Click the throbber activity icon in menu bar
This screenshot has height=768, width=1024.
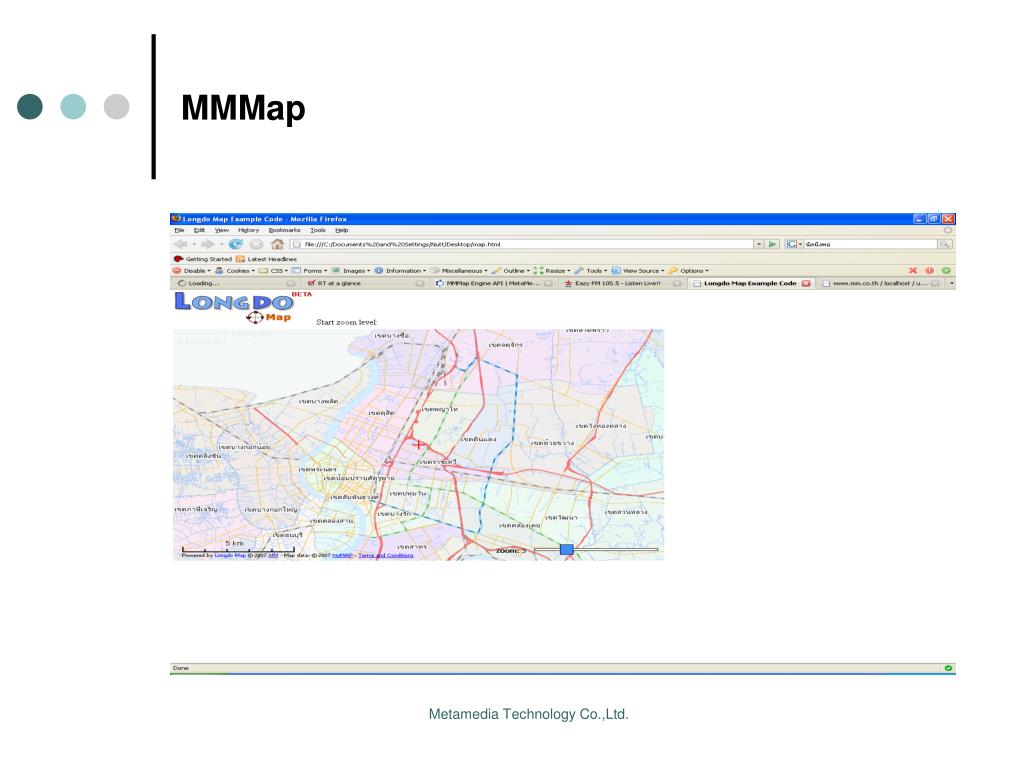948,231
